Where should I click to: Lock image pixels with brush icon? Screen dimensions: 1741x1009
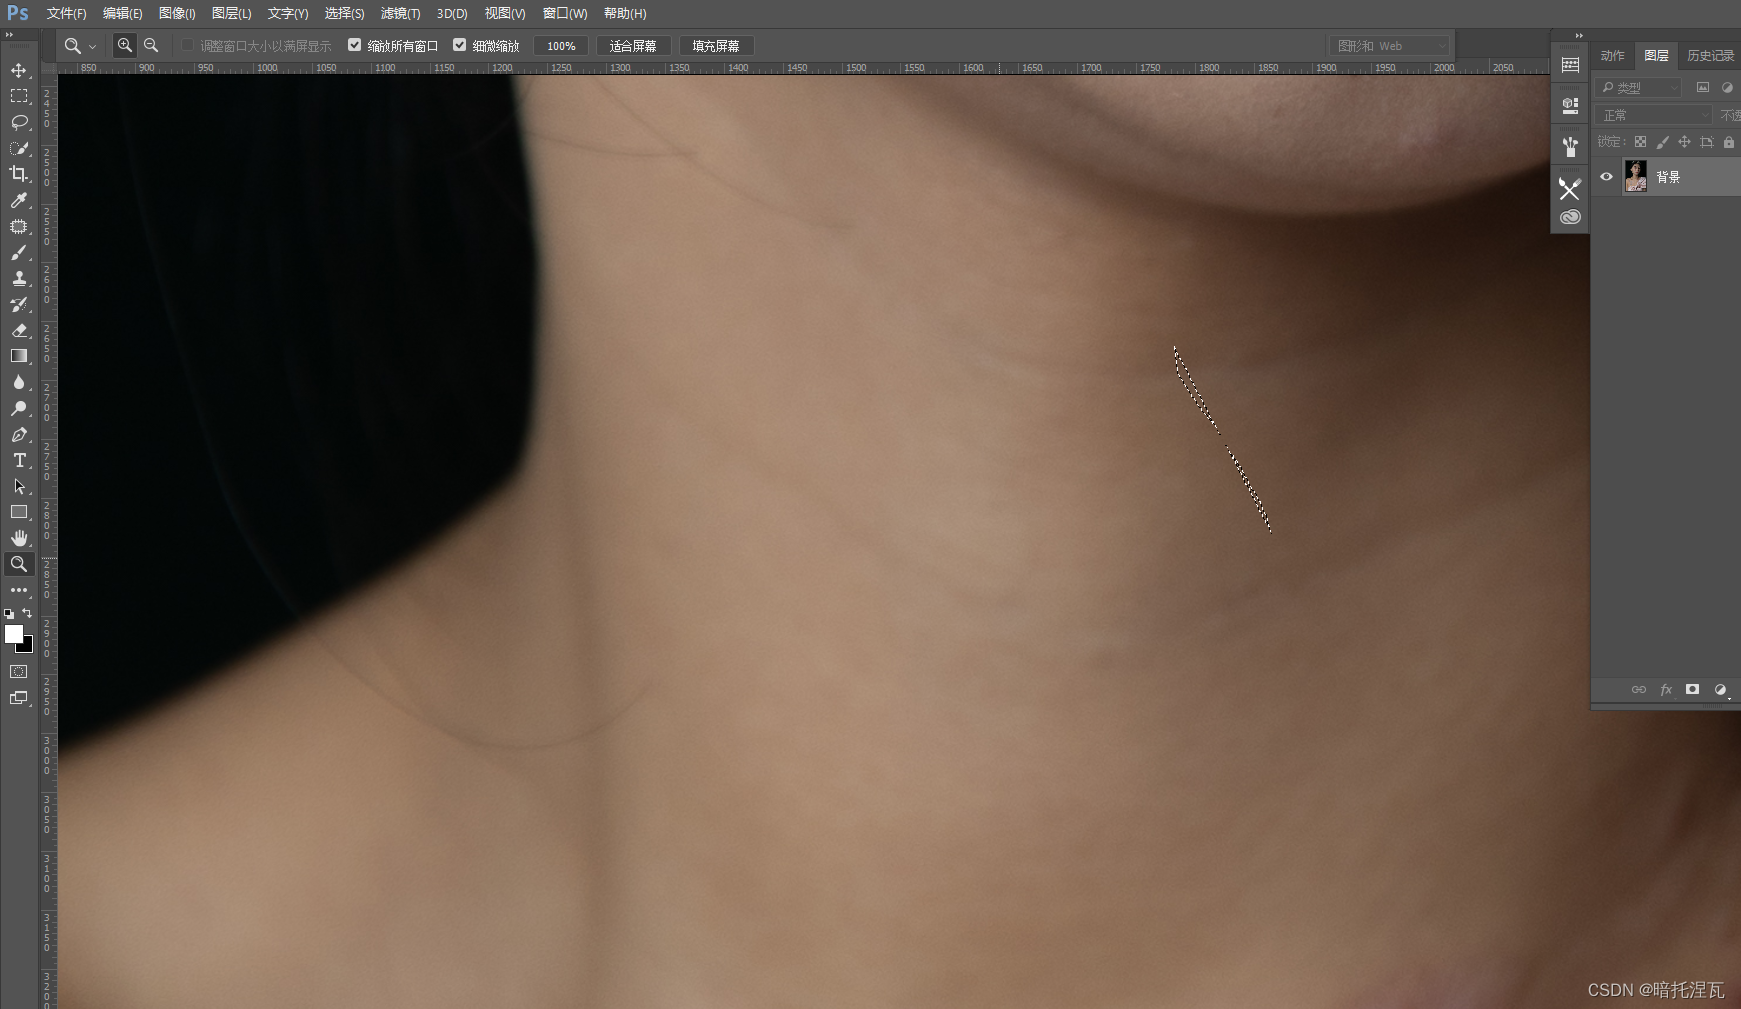[x=1662, y=142]
